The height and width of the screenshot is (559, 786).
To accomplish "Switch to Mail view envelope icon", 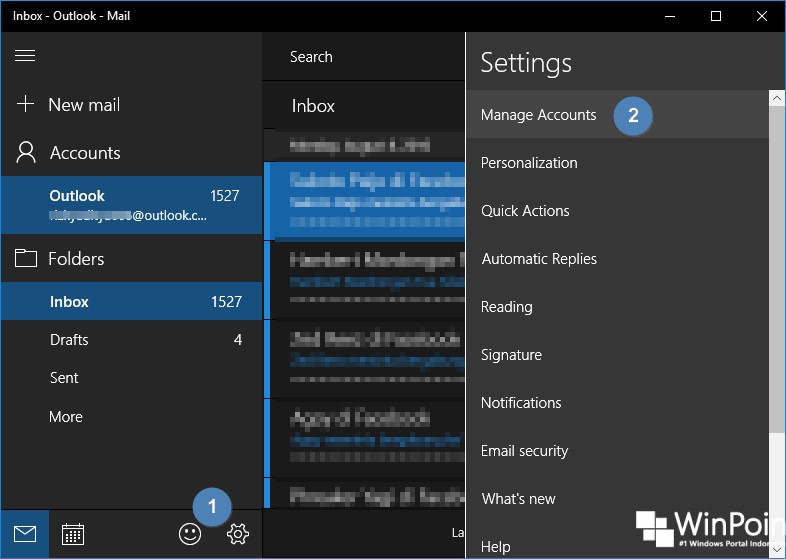I will 25,534.
